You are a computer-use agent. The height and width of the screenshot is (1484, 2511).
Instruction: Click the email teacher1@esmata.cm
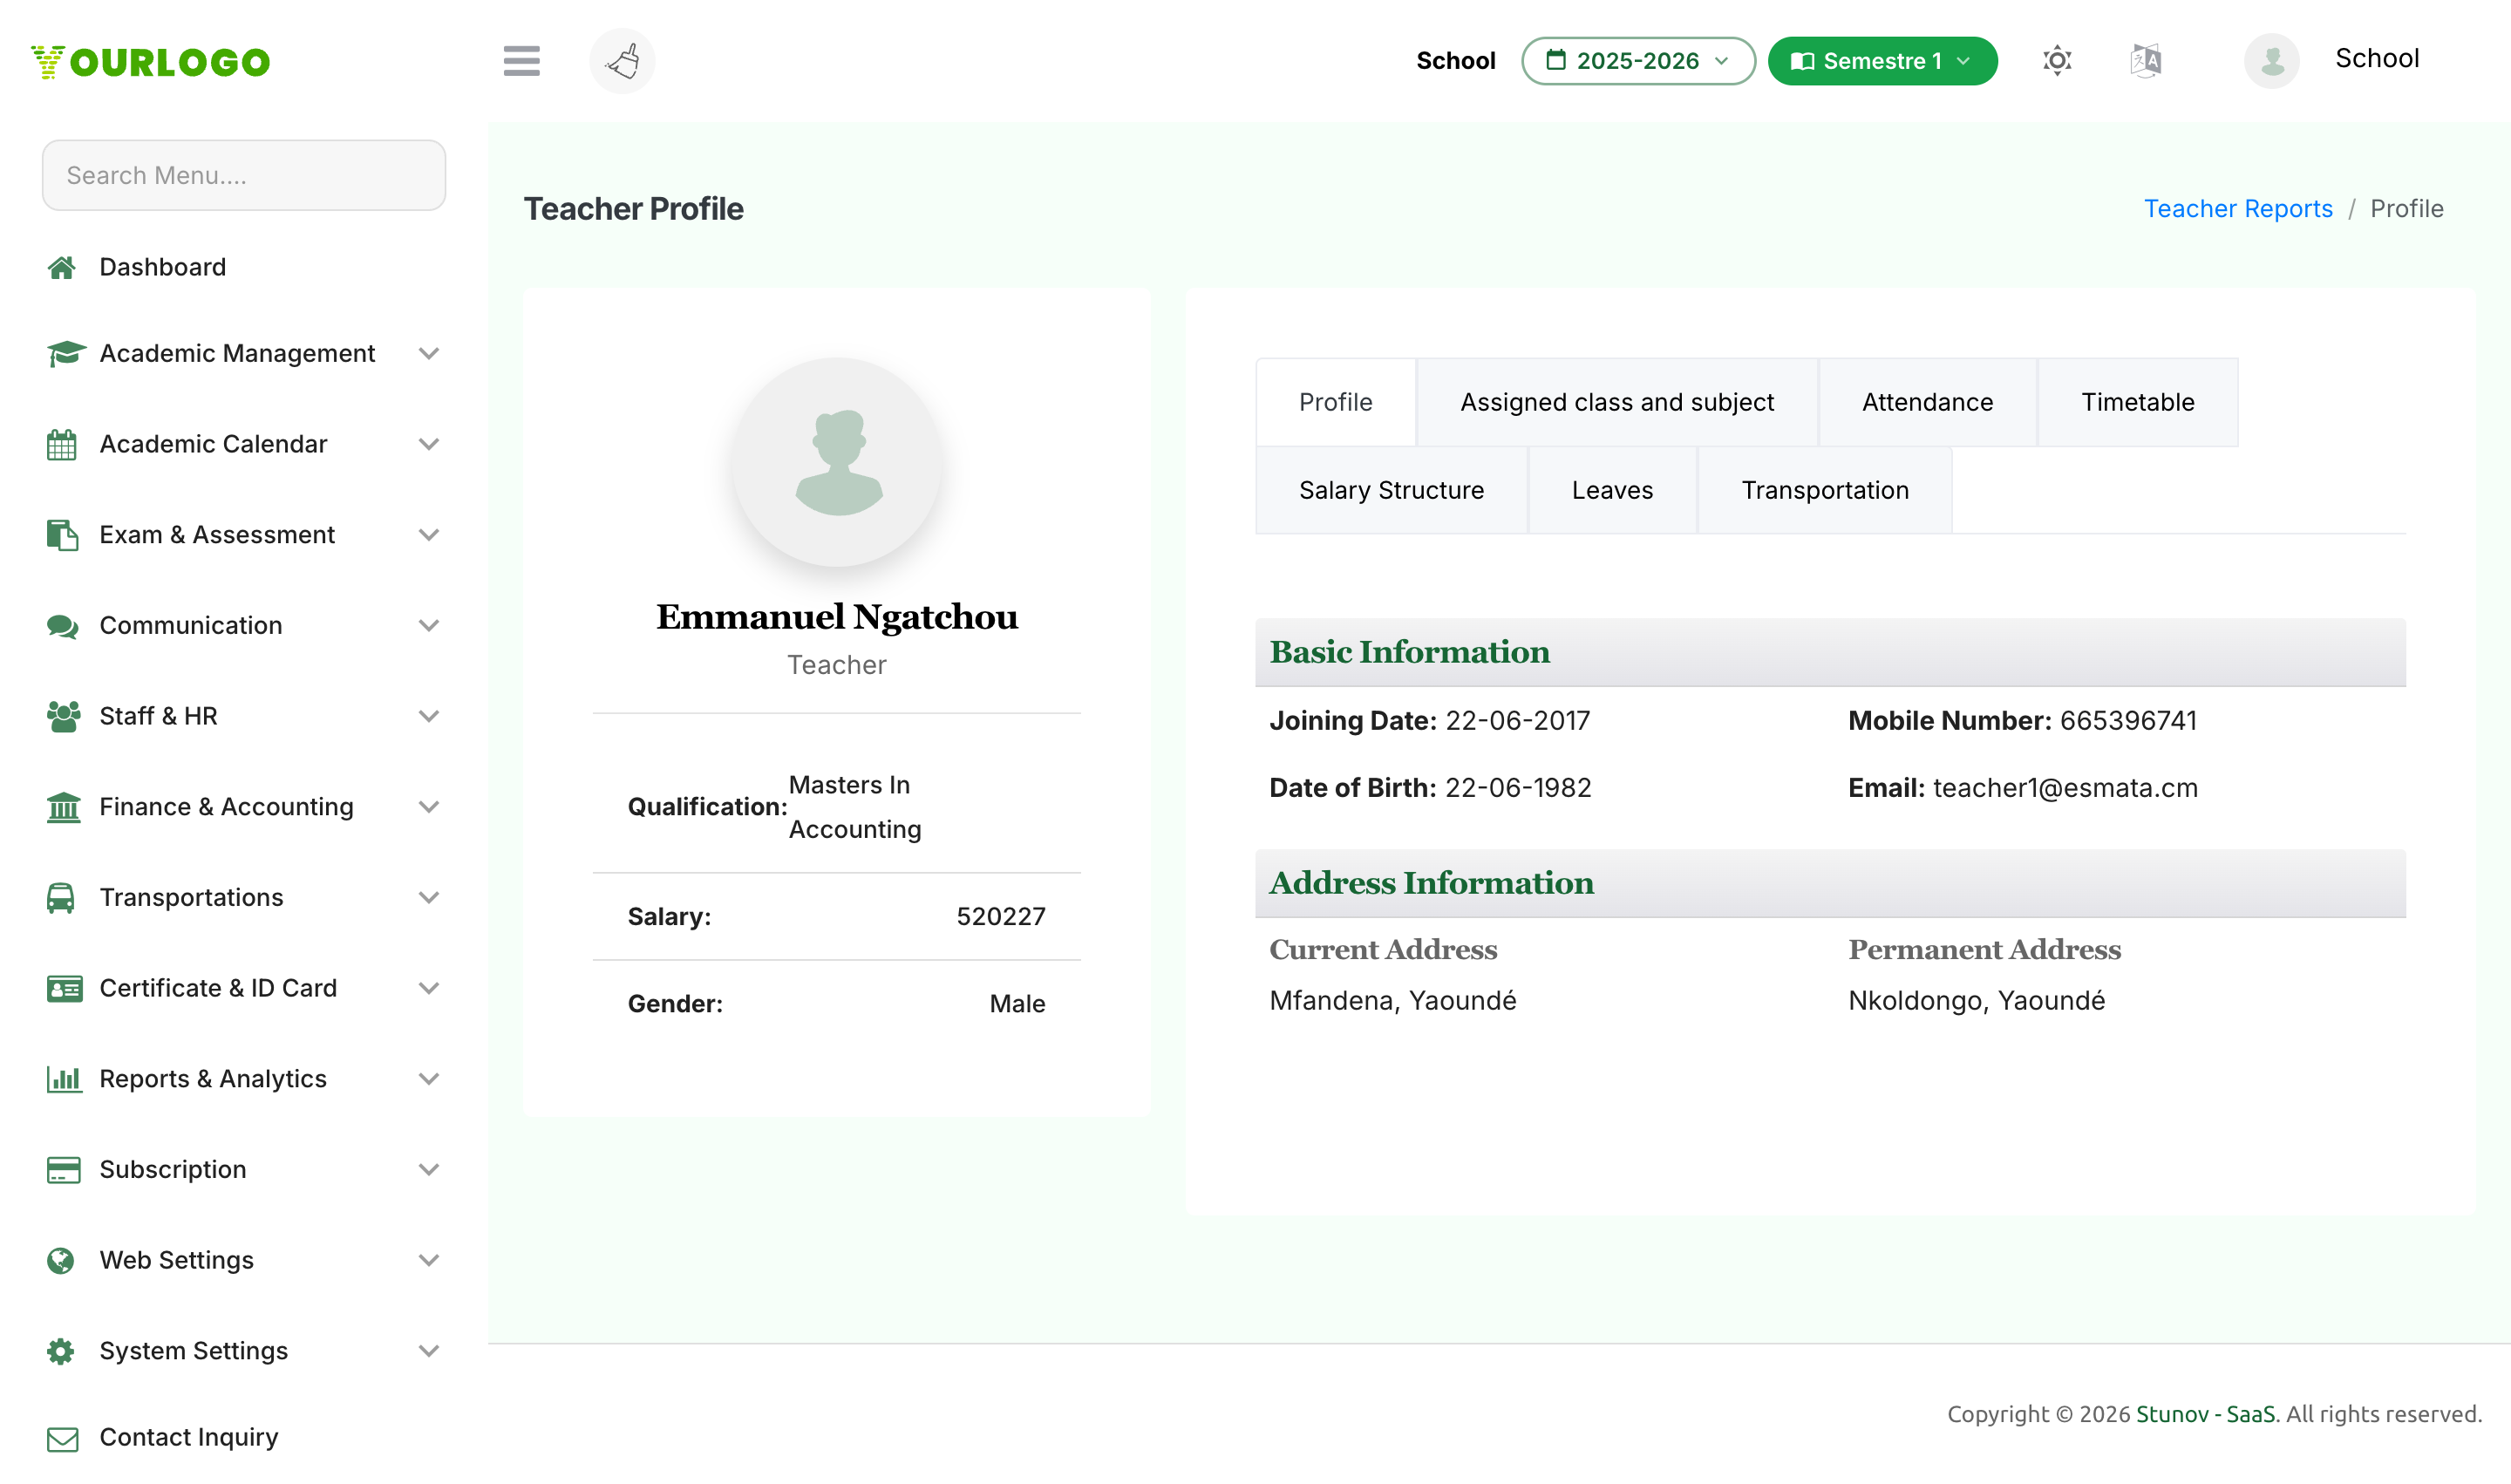tap(2065, 788)
